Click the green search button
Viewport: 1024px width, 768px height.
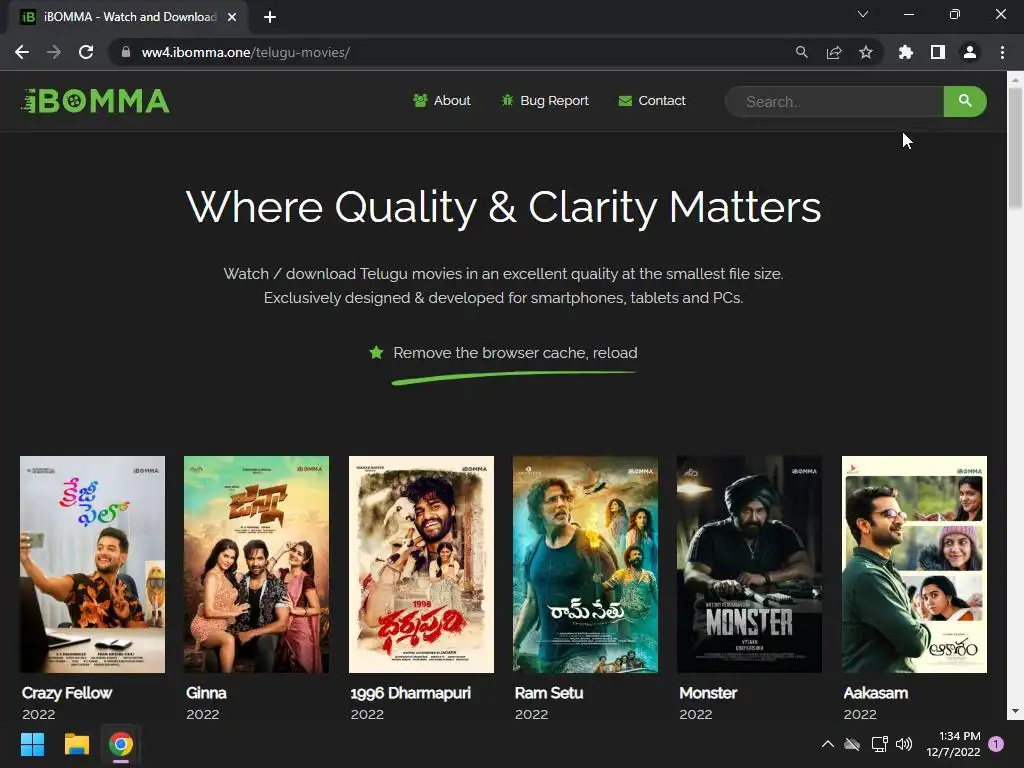point(965,101)
